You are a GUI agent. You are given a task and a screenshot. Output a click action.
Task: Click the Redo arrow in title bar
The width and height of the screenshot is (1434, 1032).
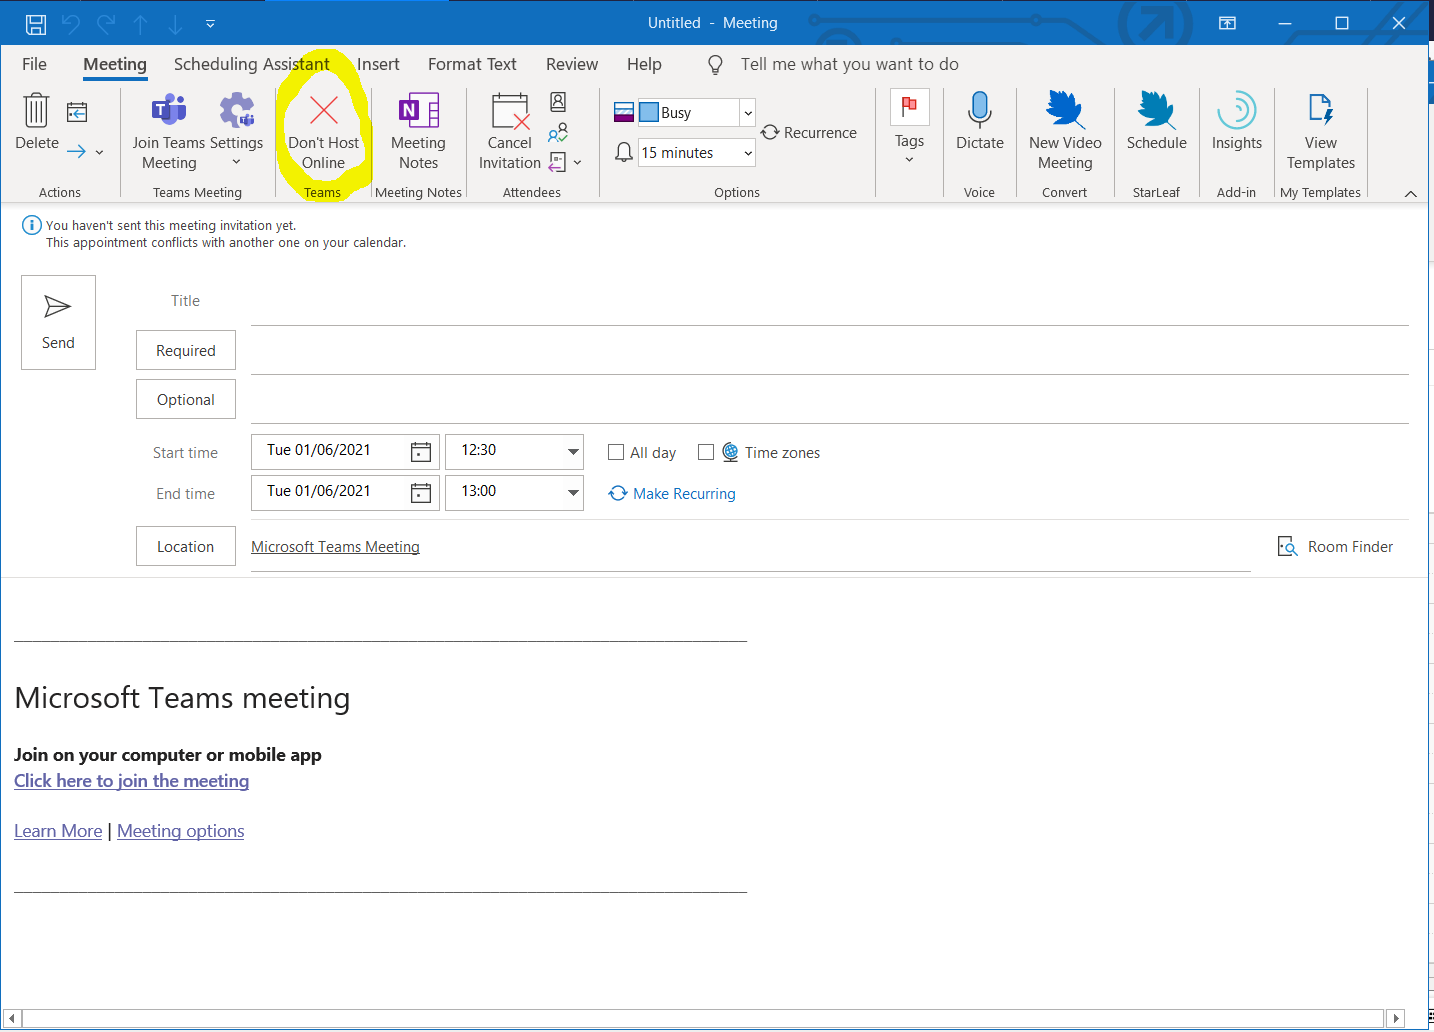[x=106, y=23]
